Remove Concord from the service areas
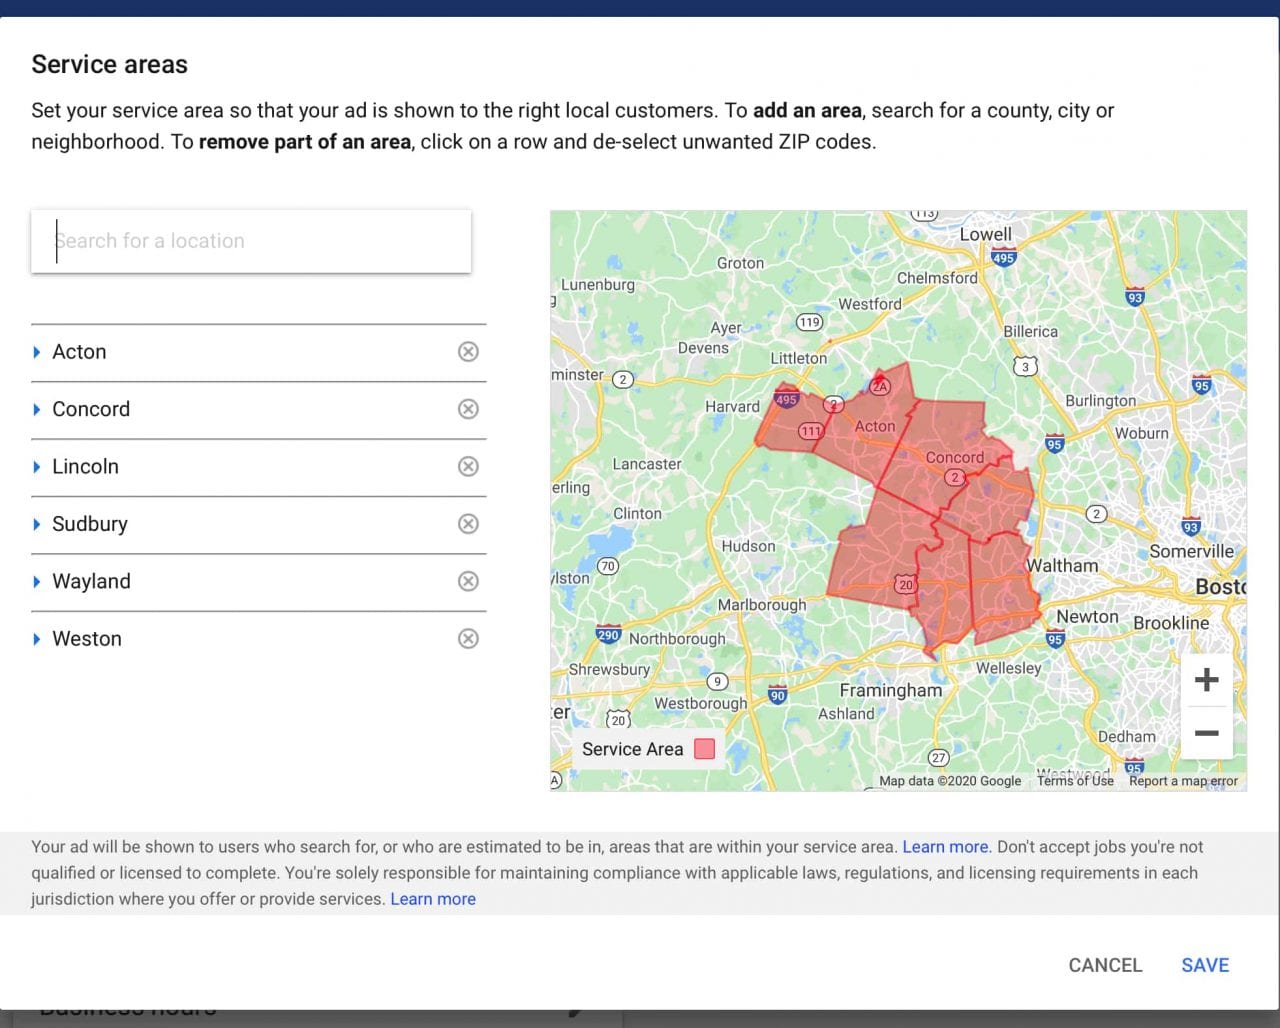Screen dimensions: 1280x1028 468,409
